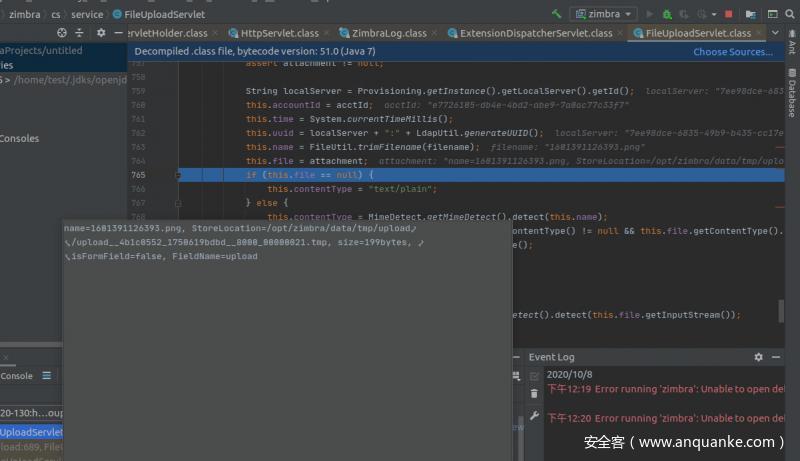Open Project panel settings gear

(x=101, y=33)
